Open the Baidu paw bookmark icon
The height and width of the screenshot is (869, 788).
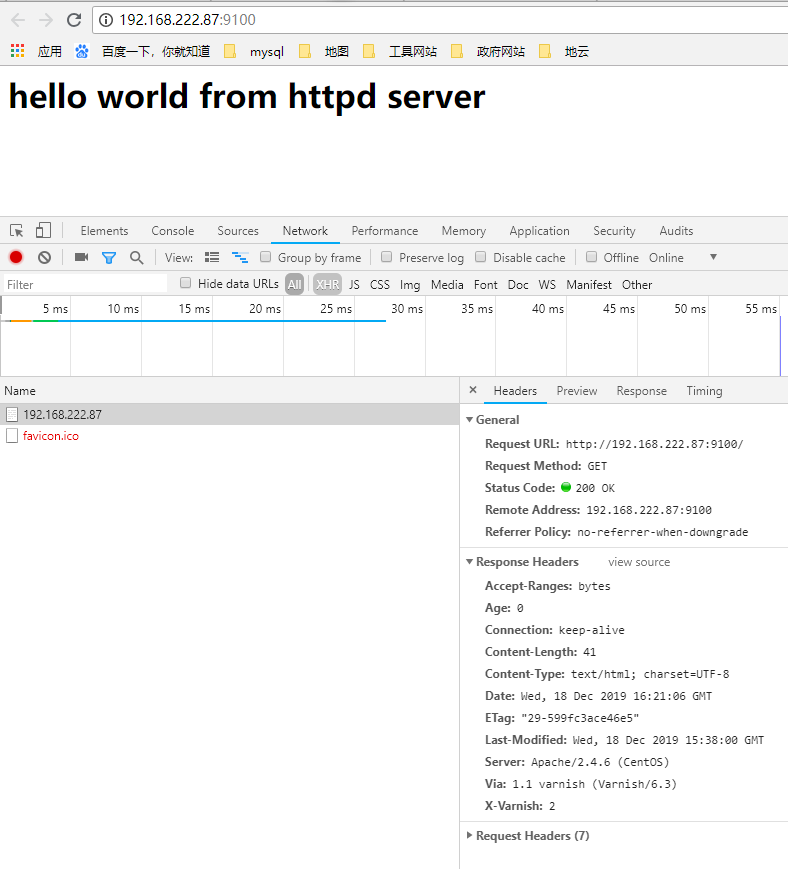coord(82,52)
